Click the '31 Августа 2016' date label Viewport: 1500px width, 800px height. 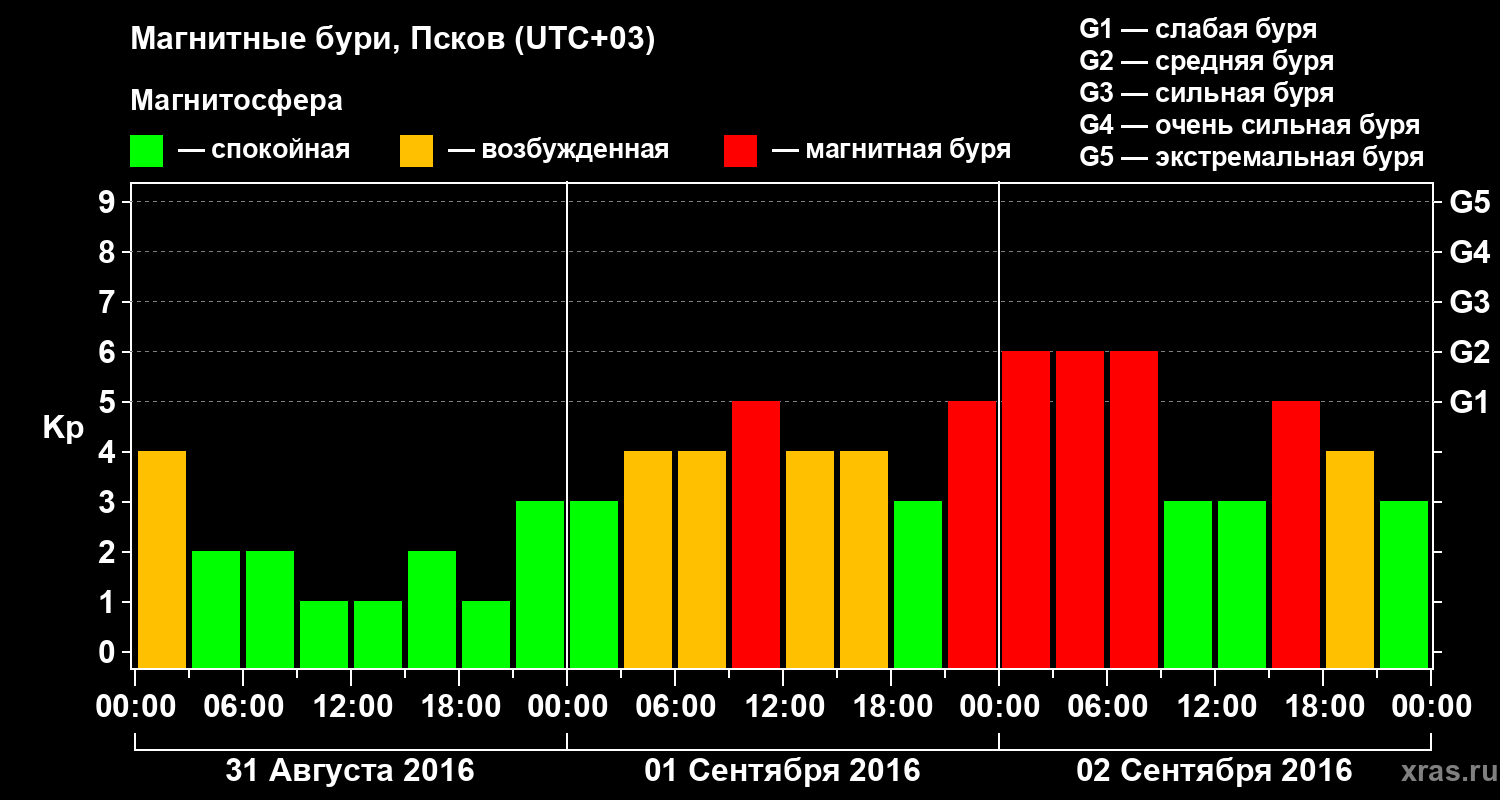coord(350,771)
